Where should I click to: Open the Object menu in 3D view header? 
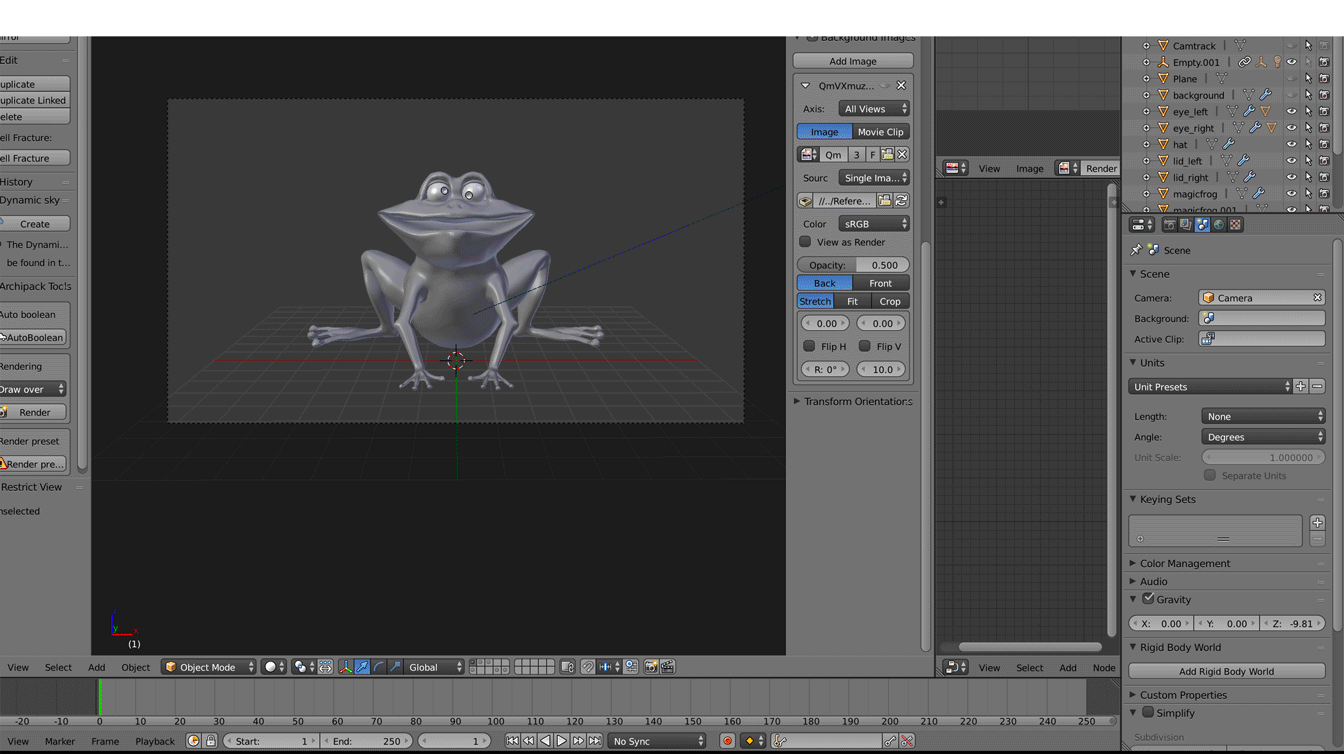coord(135,667)
